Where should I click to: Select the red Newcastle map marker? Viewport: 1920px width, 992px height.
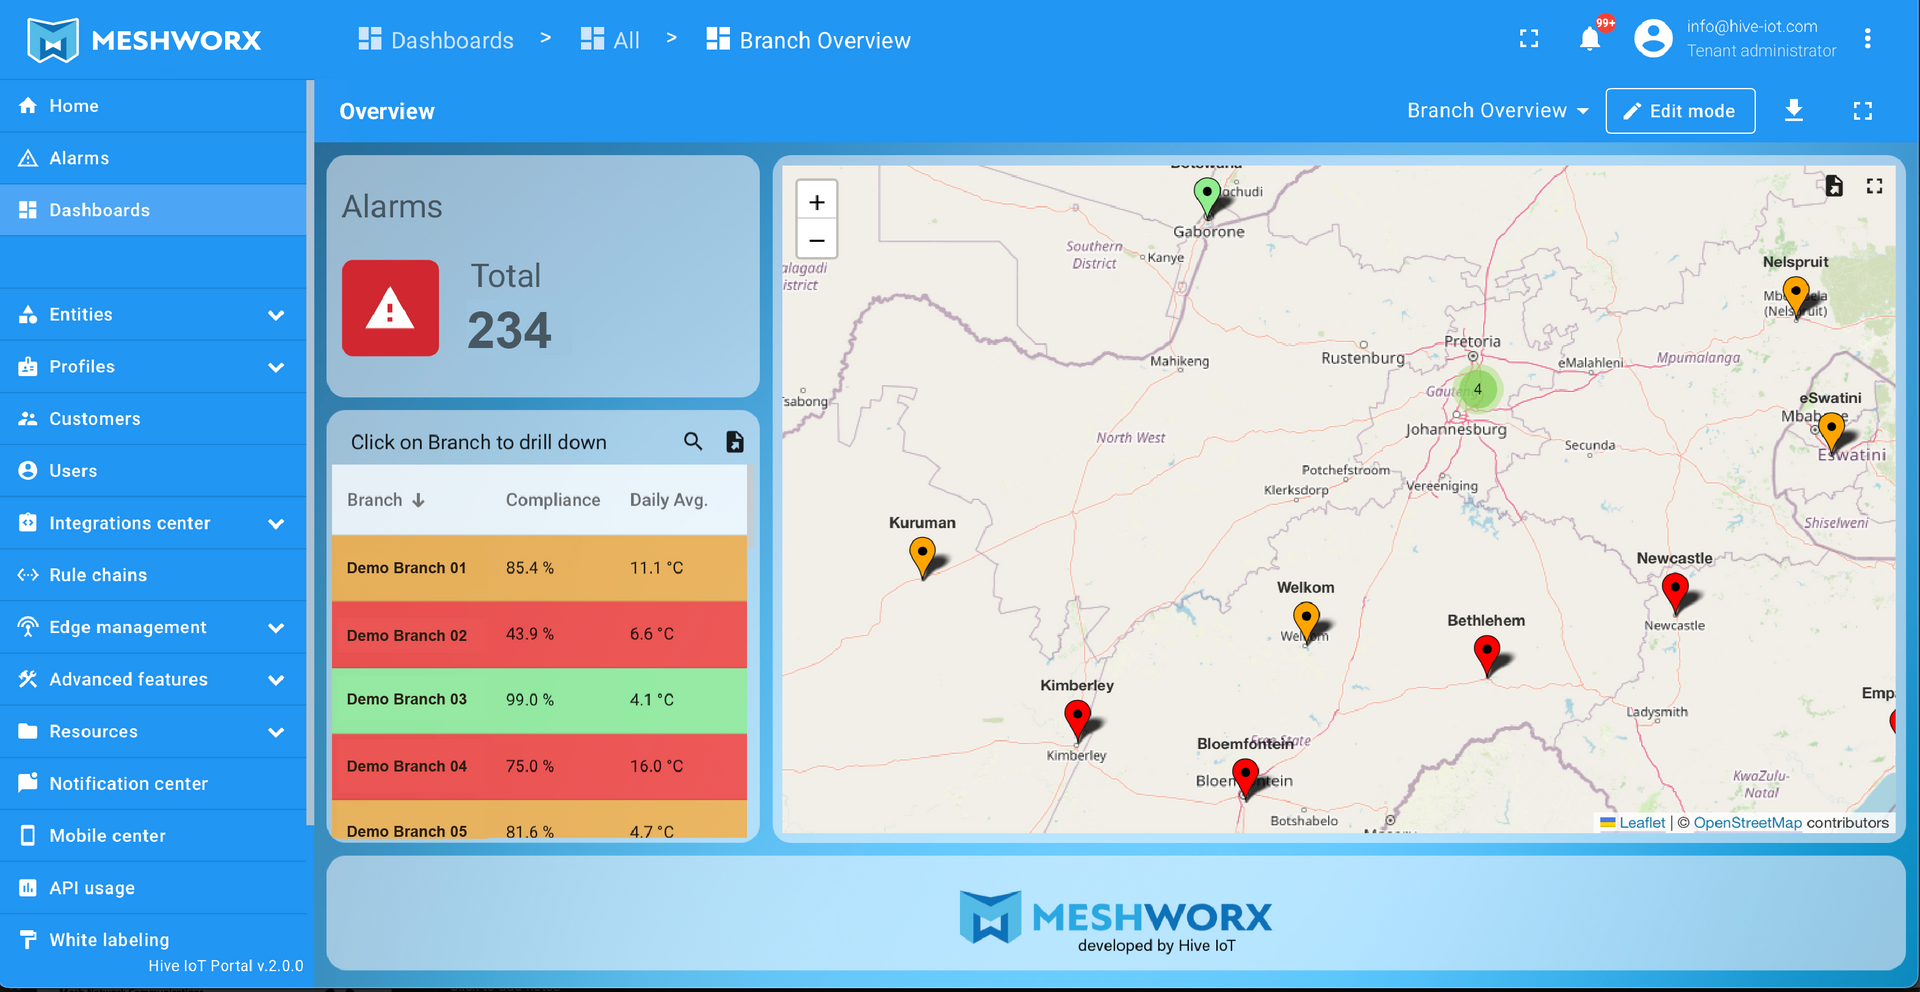coord(1675,593)
